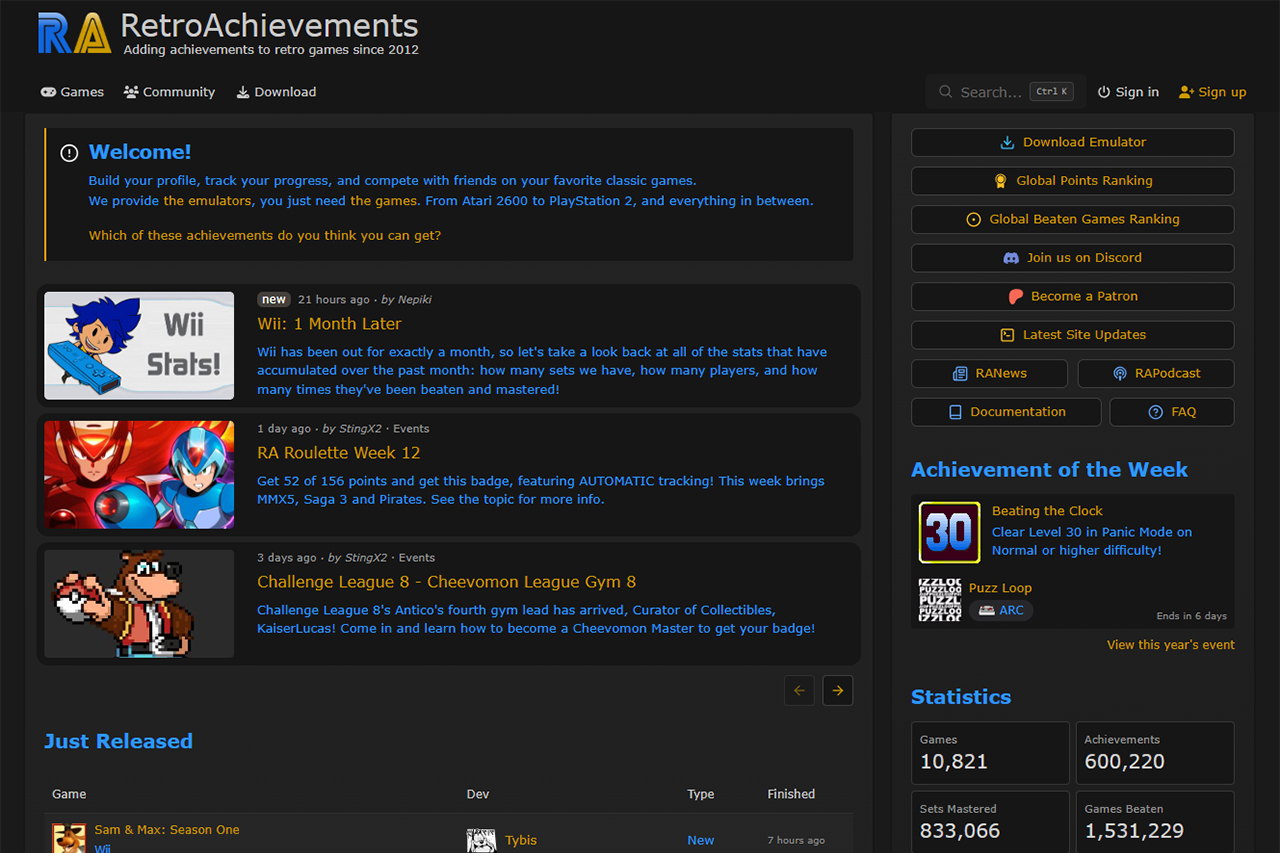Read the RA Roulette Week 12 post
This screenshot has width=1280, height=853.
coord(338,453)
